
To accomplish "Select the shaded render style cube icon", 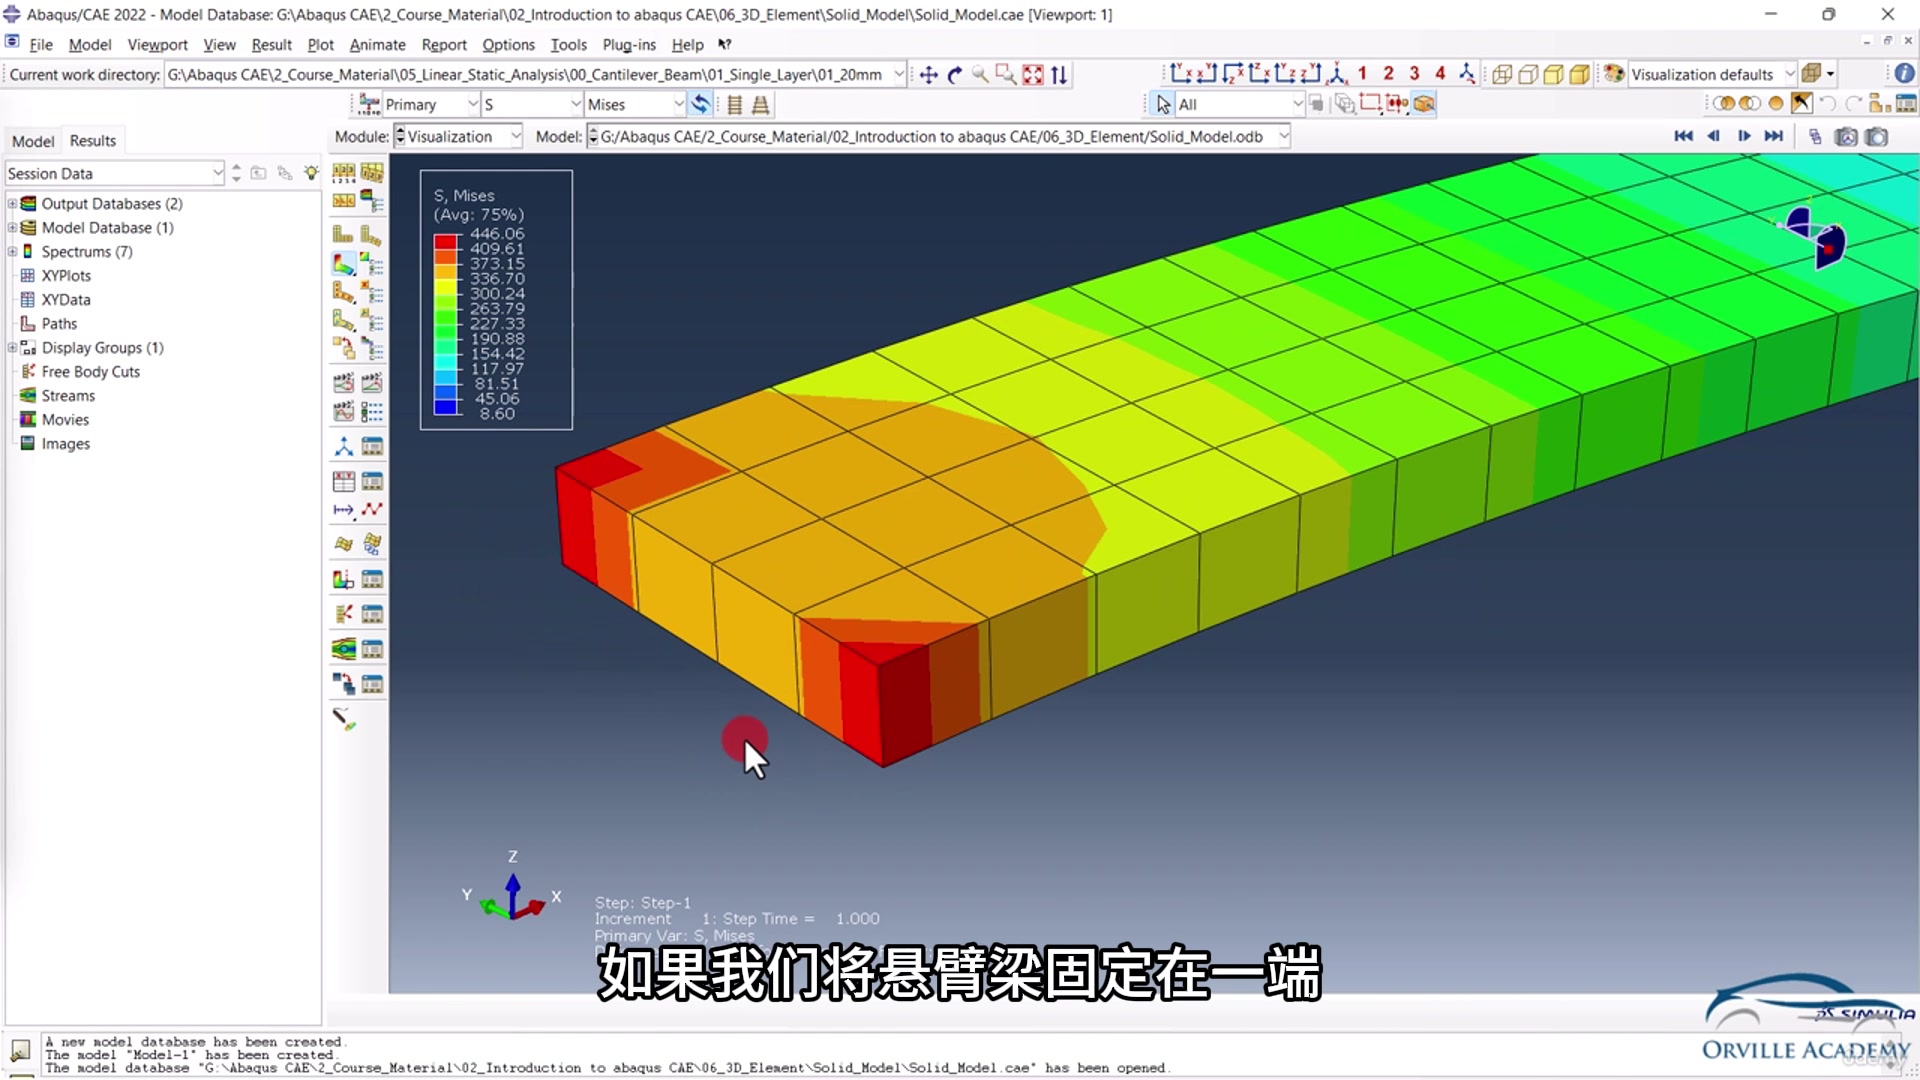I will point(1556,74).
